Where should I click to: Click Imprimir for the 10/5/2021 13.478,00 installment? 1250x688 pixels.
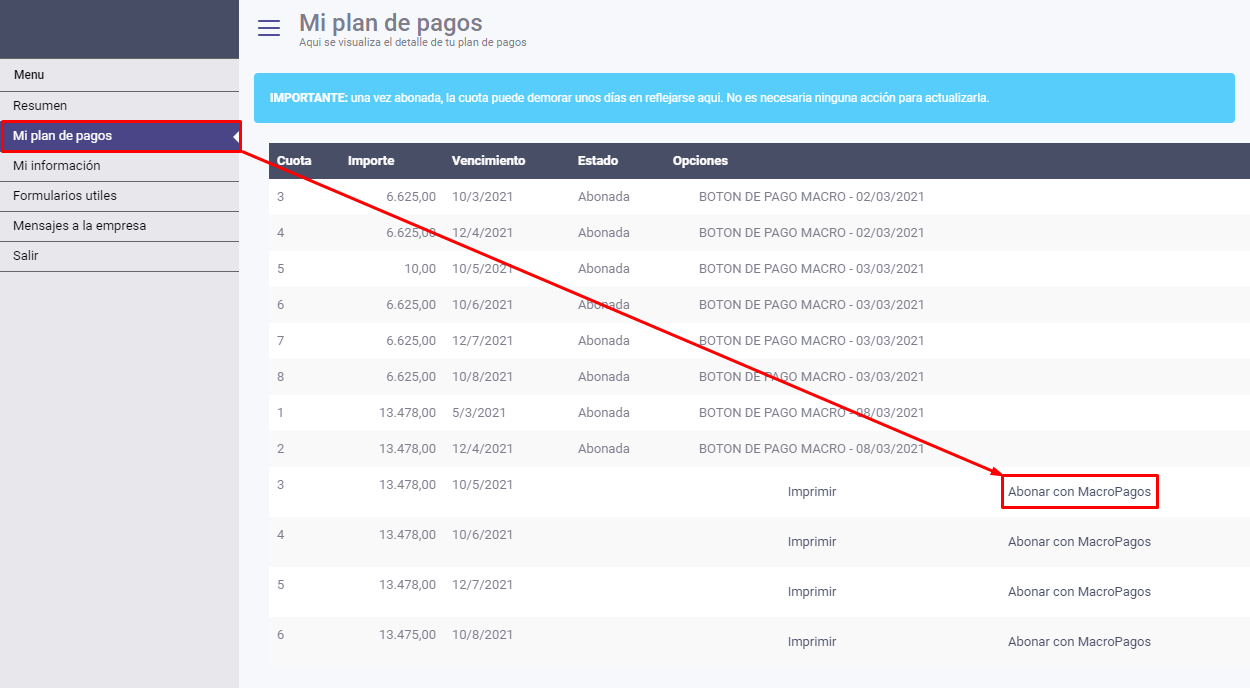click(x=812, y=492)
